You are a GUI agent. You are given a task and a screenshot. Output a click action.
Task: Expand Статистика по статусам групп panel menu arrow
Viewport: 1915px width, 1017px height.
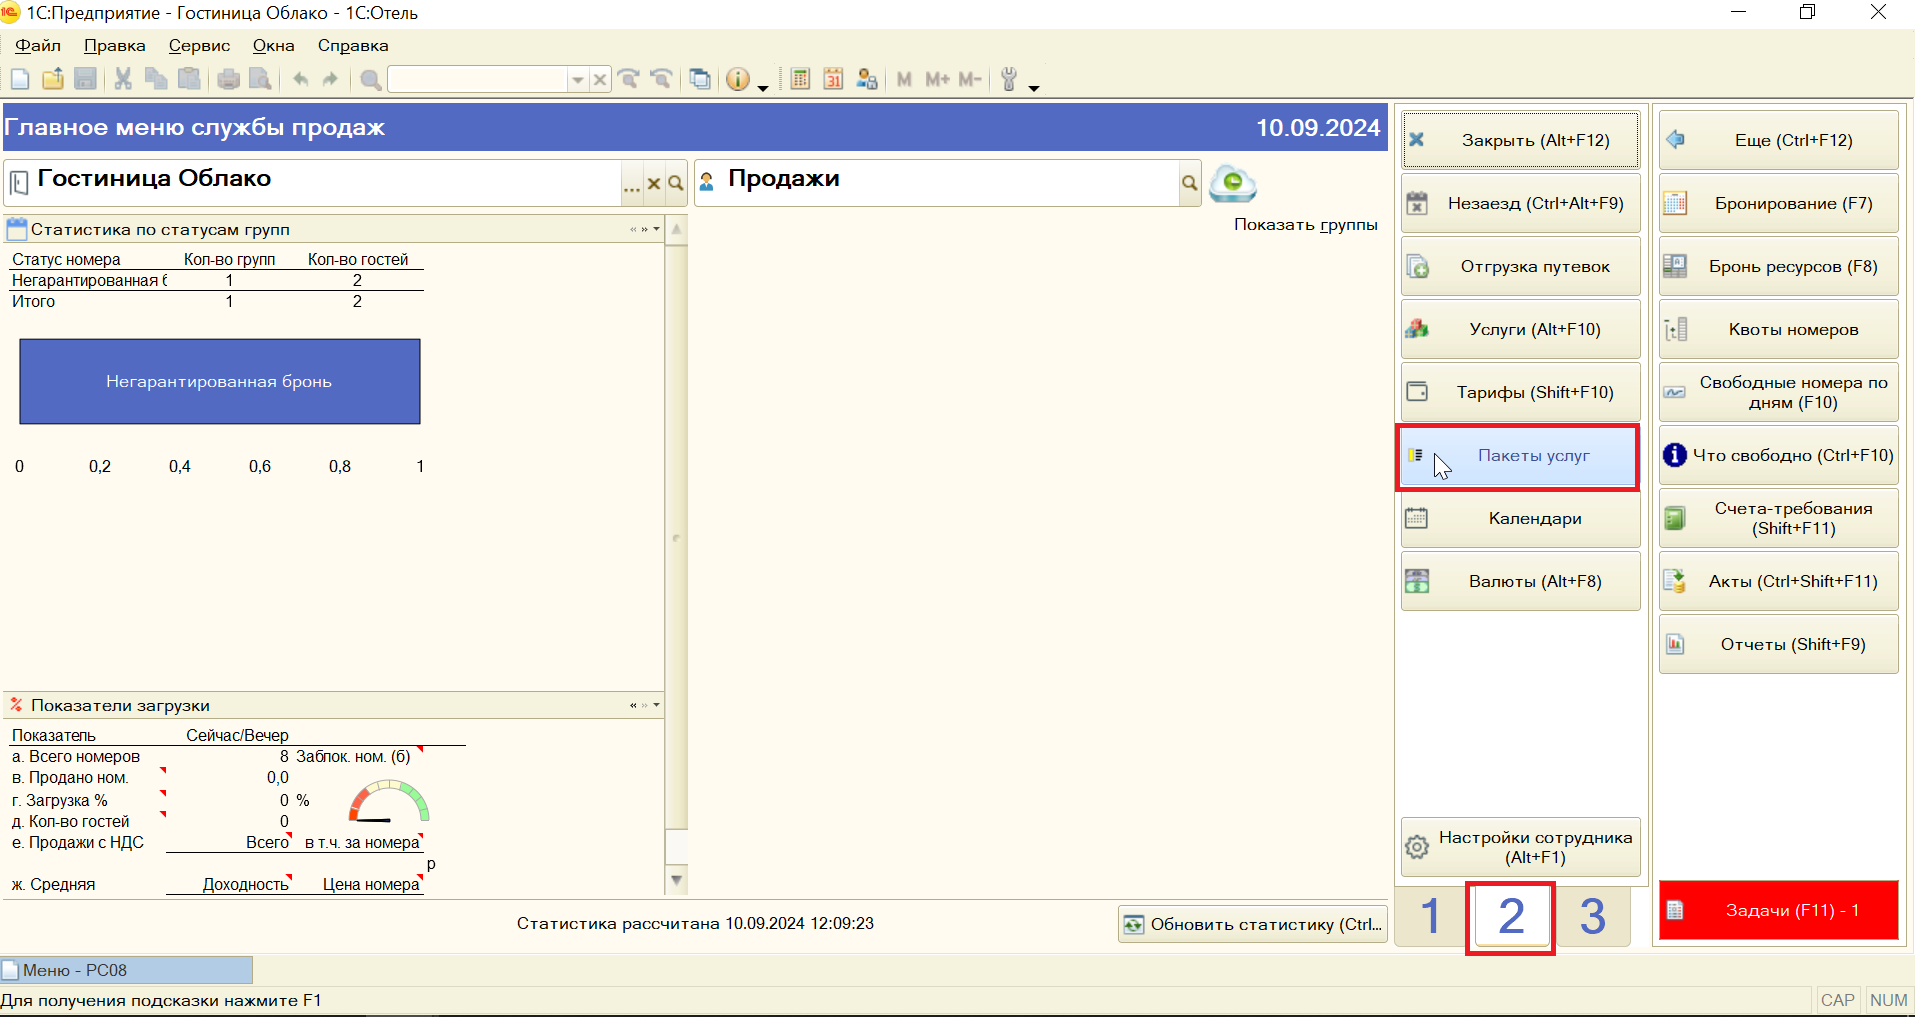point(657,229)
